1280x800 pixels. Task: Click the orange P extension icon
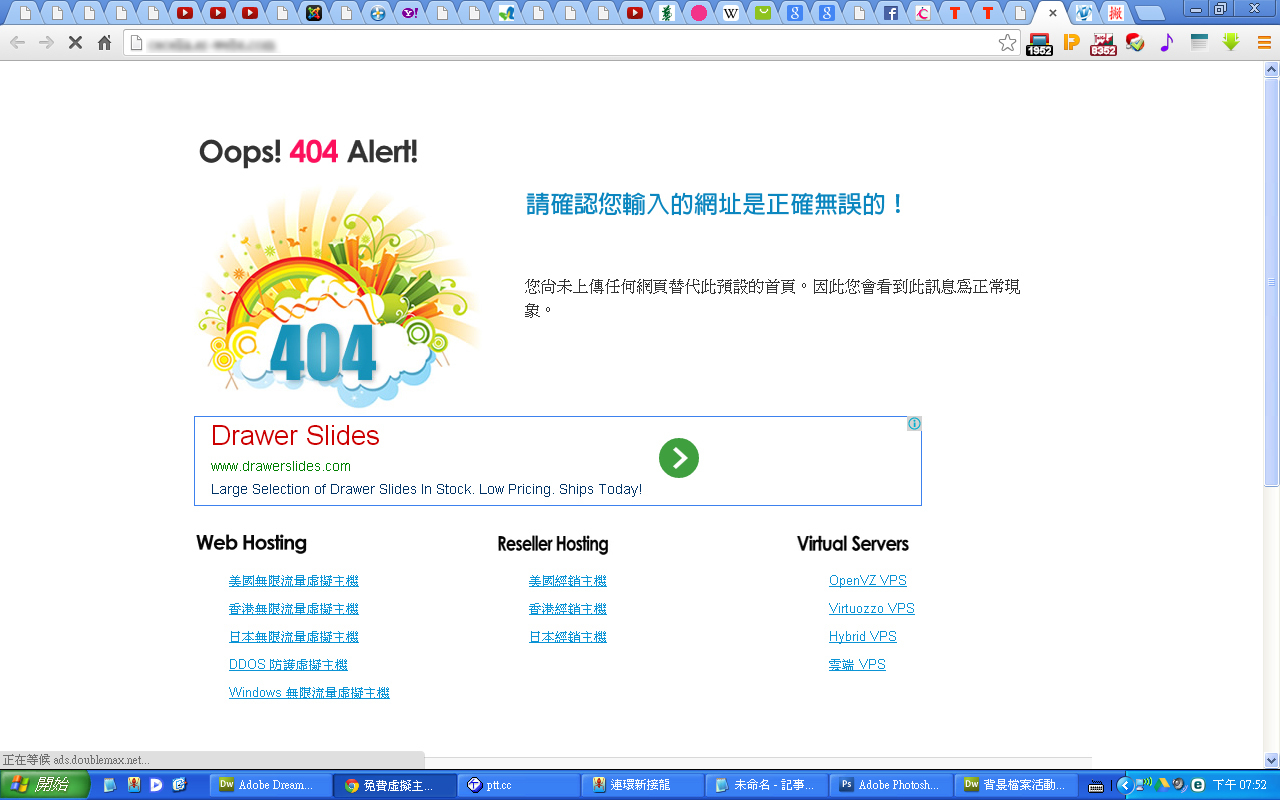(1071, 42)
